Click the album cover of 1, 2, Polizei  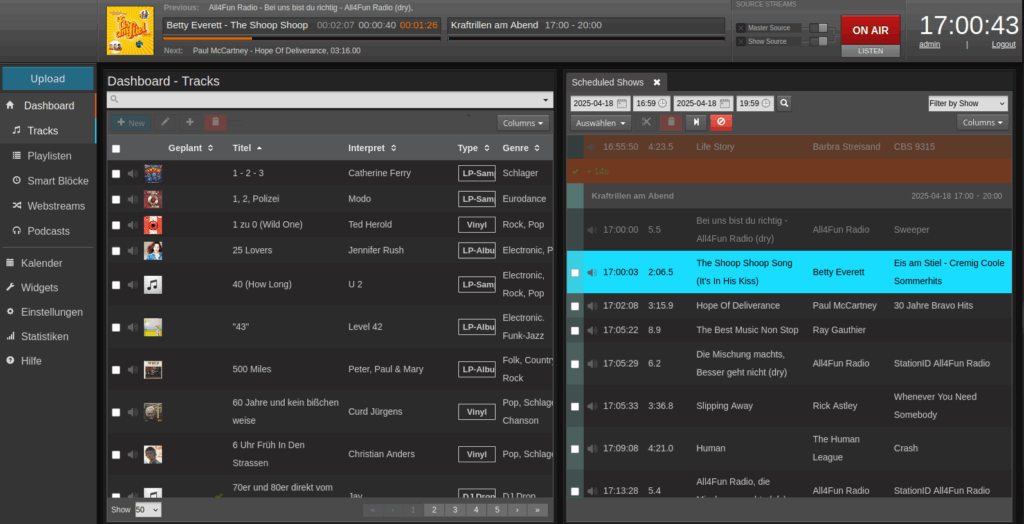pyautogui.click(x=153, y=199)
